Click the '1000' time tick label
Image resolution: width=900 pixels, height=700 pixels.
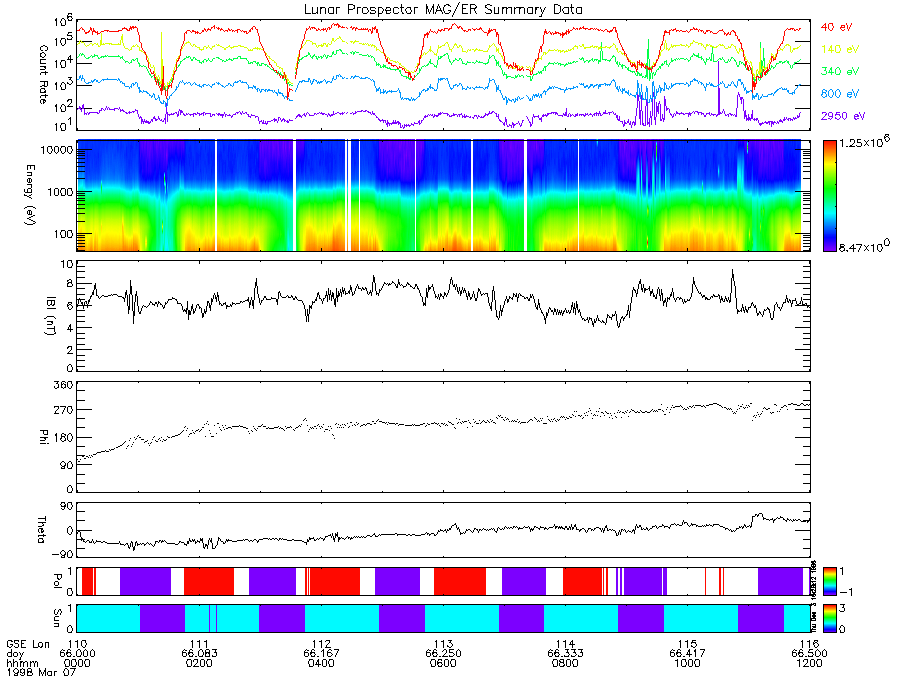pos(687,663)
